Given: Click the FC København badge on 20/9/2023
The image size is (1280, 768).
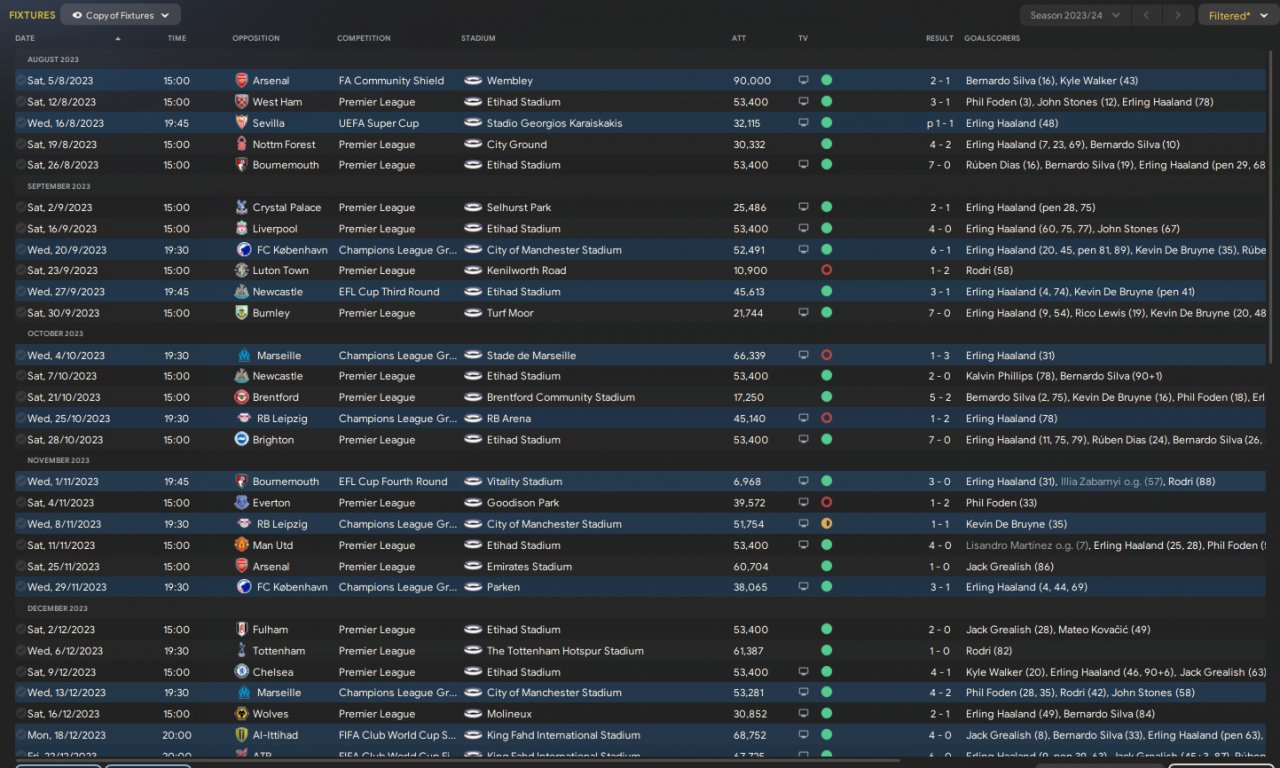Looking at the screenshot, I should pyautogui.click(x=244, y=250).
